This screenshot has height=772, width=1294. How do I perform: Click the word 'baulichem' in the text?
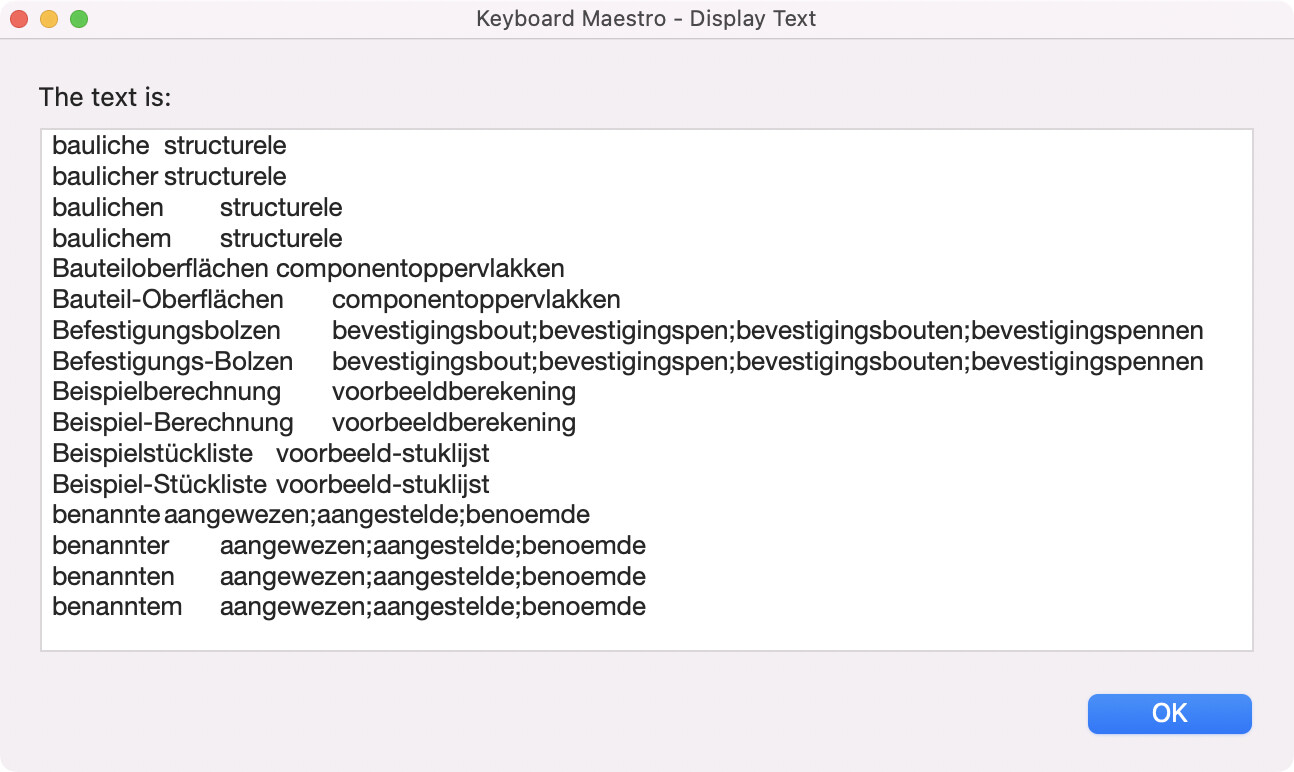click(111, 239)
